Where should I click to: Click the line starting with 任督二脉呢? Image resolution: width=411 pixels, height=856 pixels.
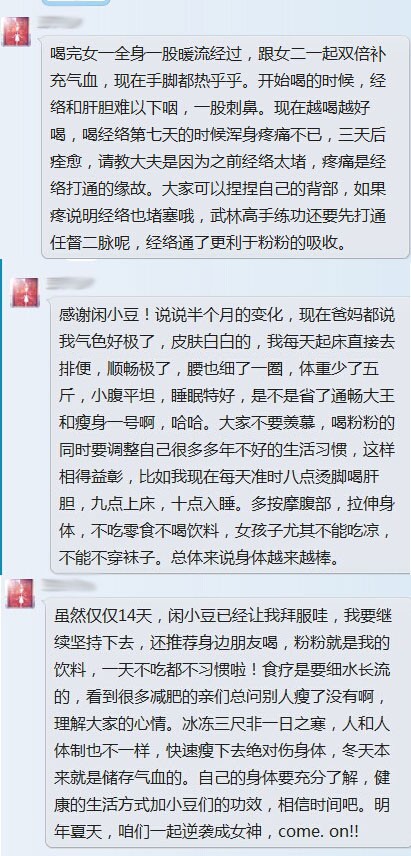pos(198,242)
